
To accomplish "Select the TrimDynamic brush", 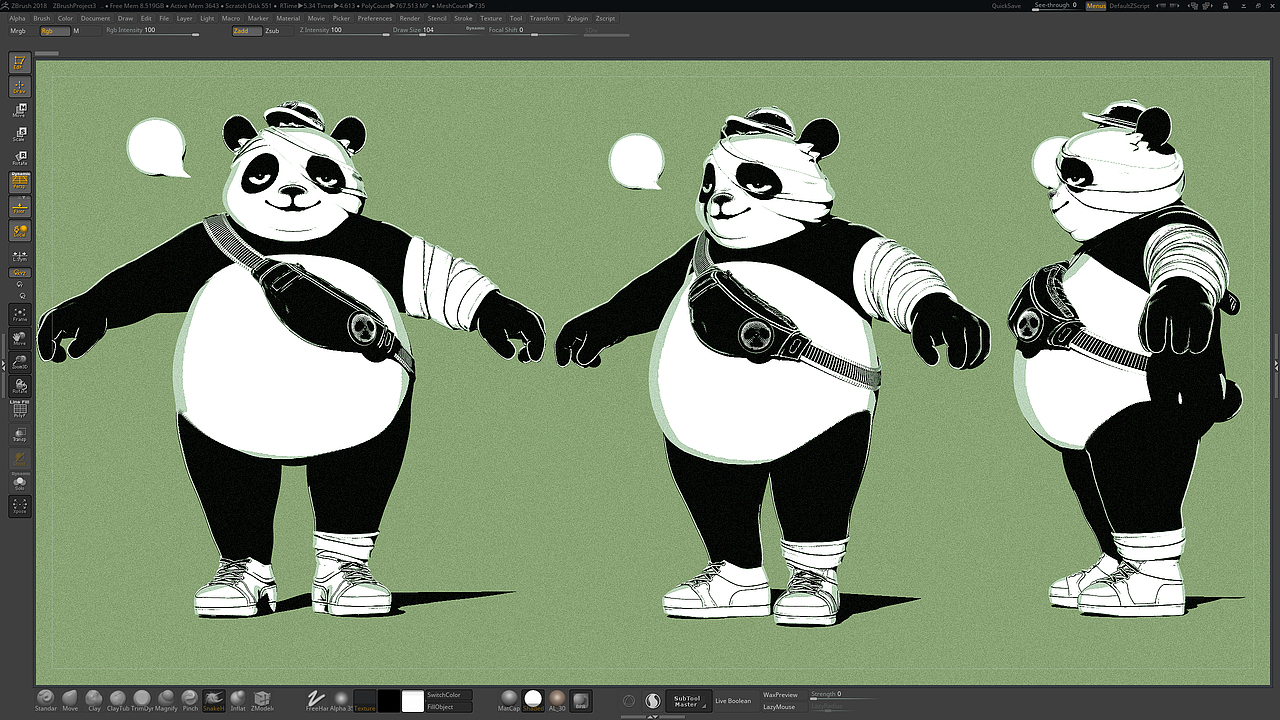I will pos(142,701).
